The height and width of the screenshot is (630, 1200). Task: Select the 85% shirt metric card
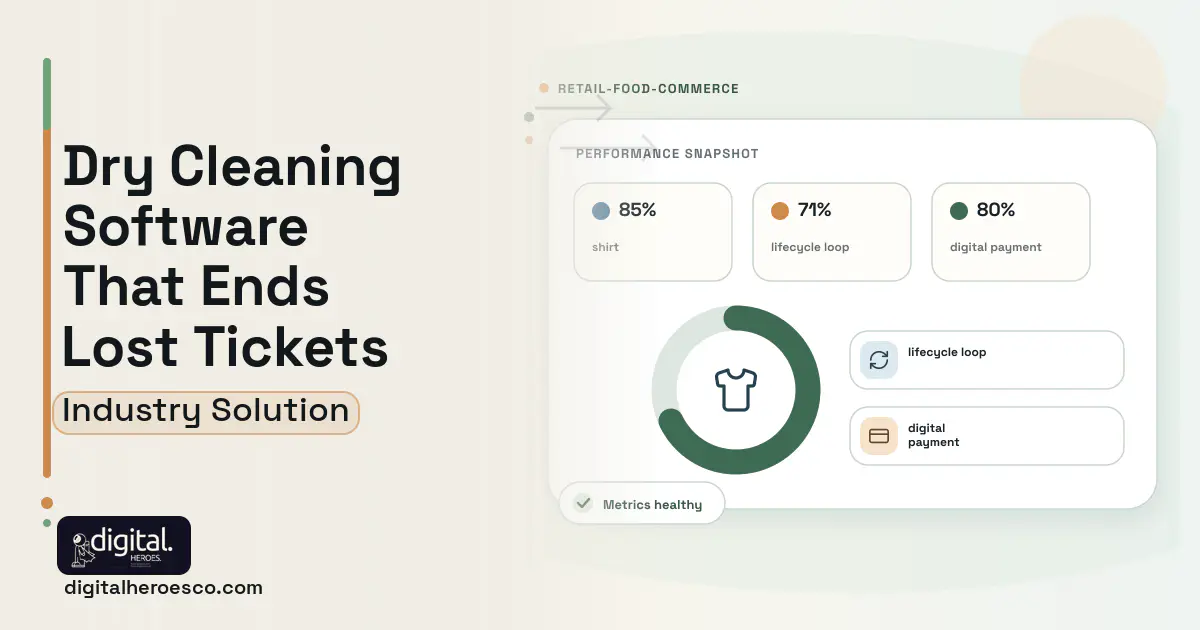(x=653, y=232)
